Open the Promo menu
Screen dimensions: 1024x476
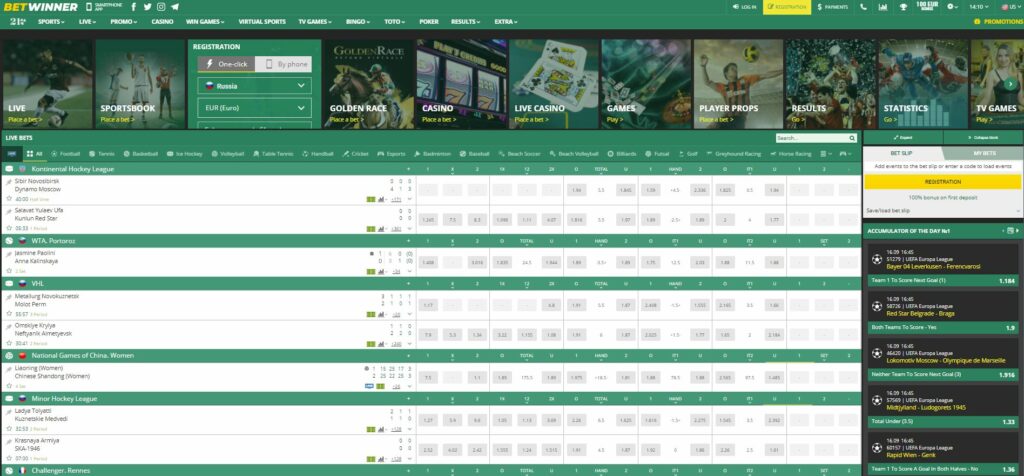(x=123, y=22)
